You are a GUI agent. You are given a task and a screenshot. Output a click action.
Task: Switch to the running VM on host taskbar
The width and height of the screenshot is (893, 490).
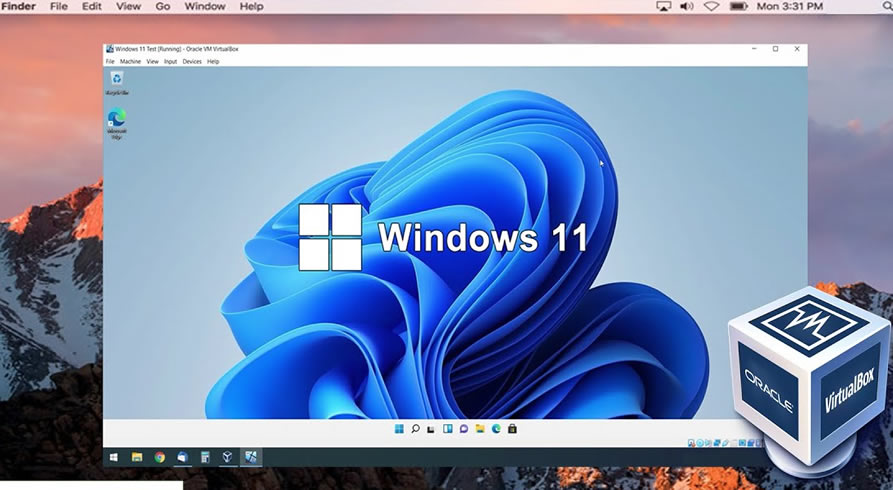[x=251, y=457]
